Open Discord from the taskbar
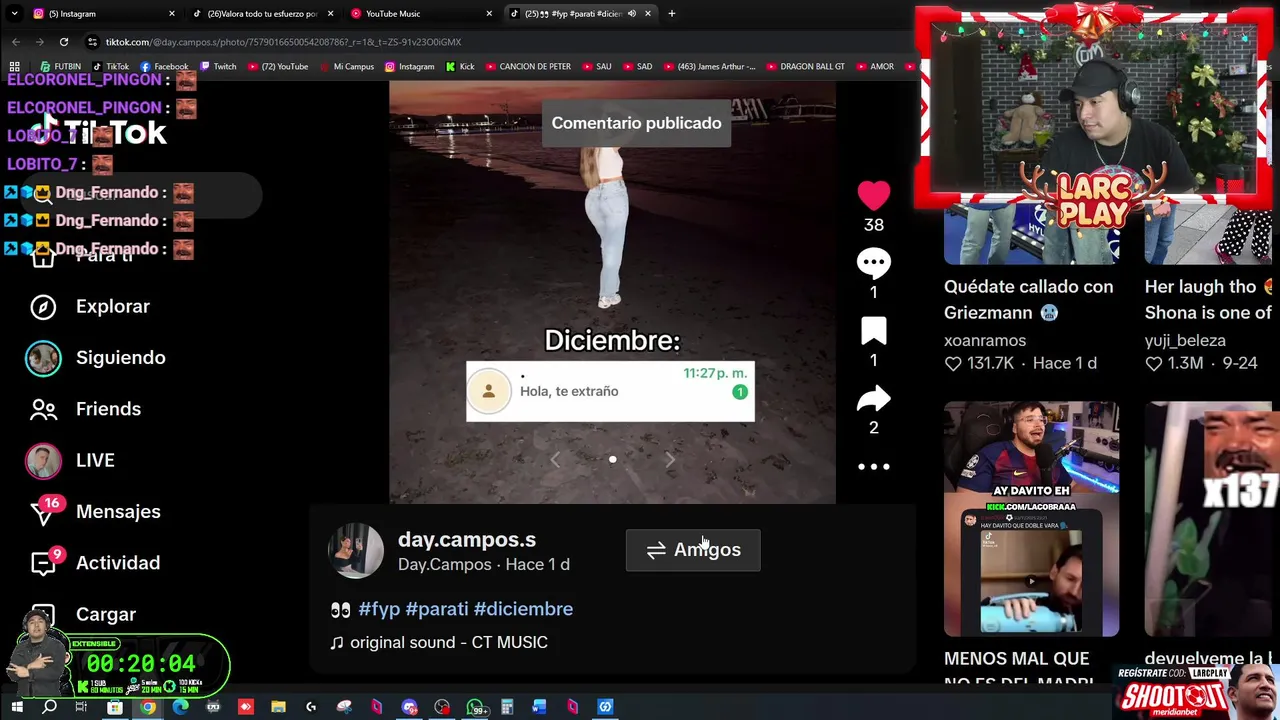The height and width of the screenshot is (720, 1280). tap(409, 707)
